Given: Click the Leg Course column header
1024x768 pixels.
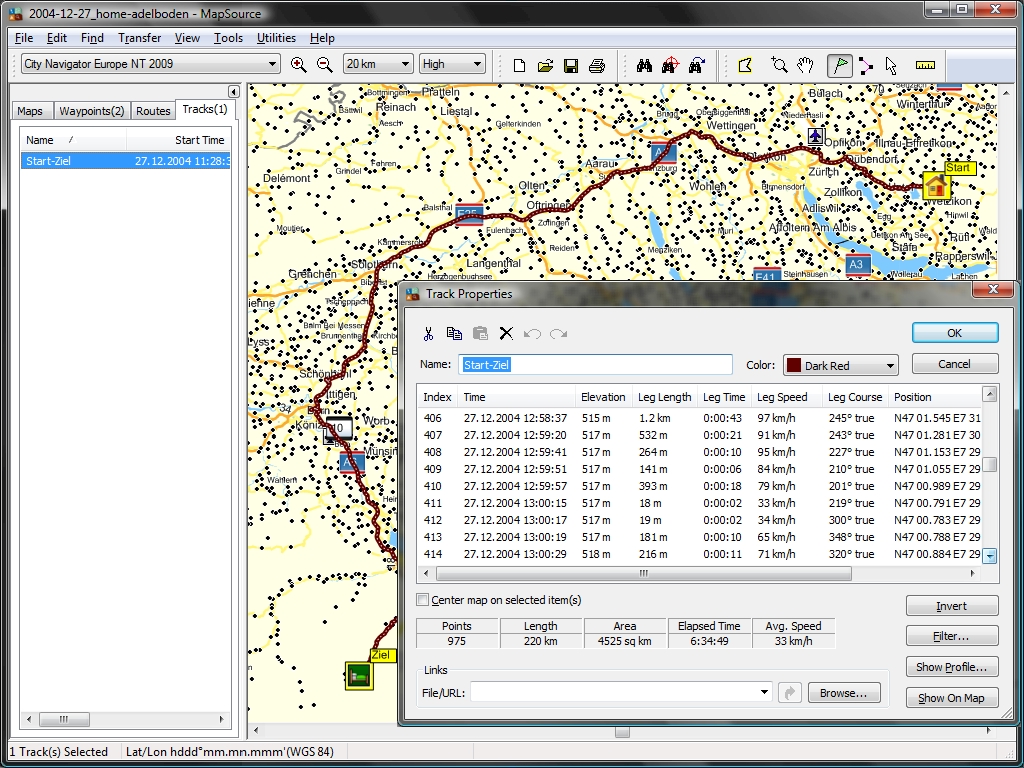Looking at the screenshot, I should pyautogui.click(x=854, y=397).
